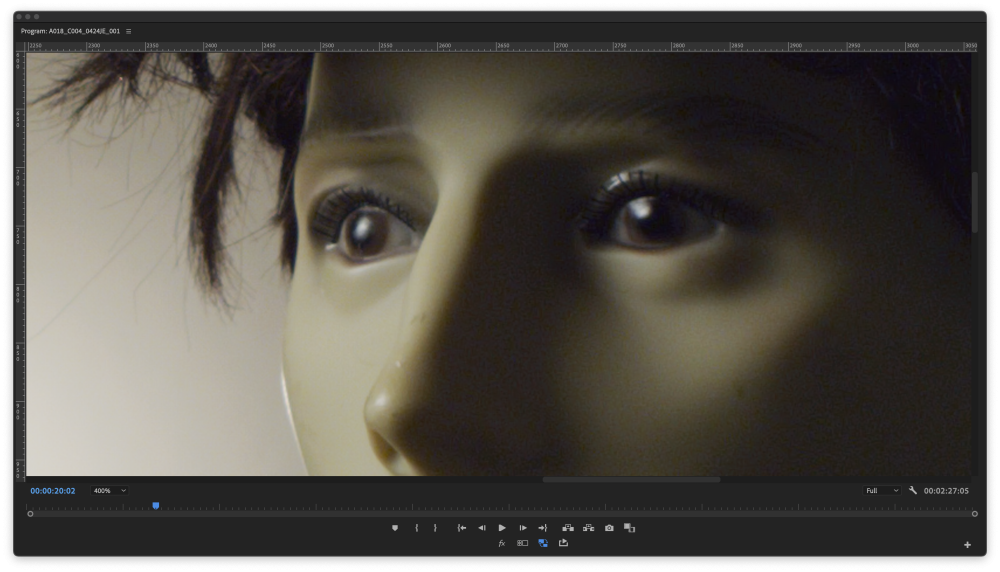Open the Program panel hamburger menu
The height and width of the screenshot is (572, 1000).
pos(128,31)
